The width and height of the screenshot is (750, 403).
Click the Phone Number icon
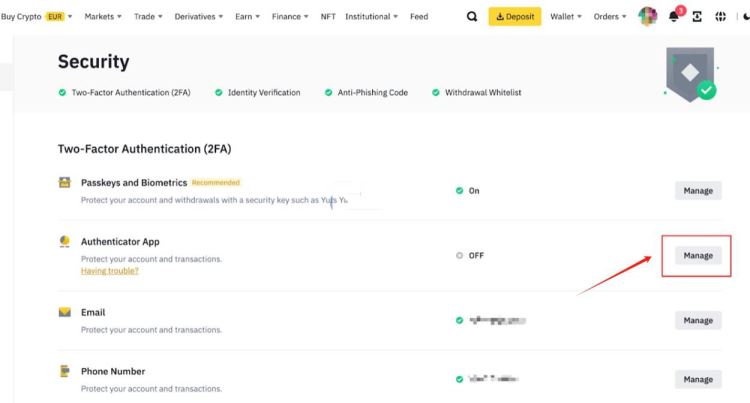pyautogui.click(x=65, y=371)
